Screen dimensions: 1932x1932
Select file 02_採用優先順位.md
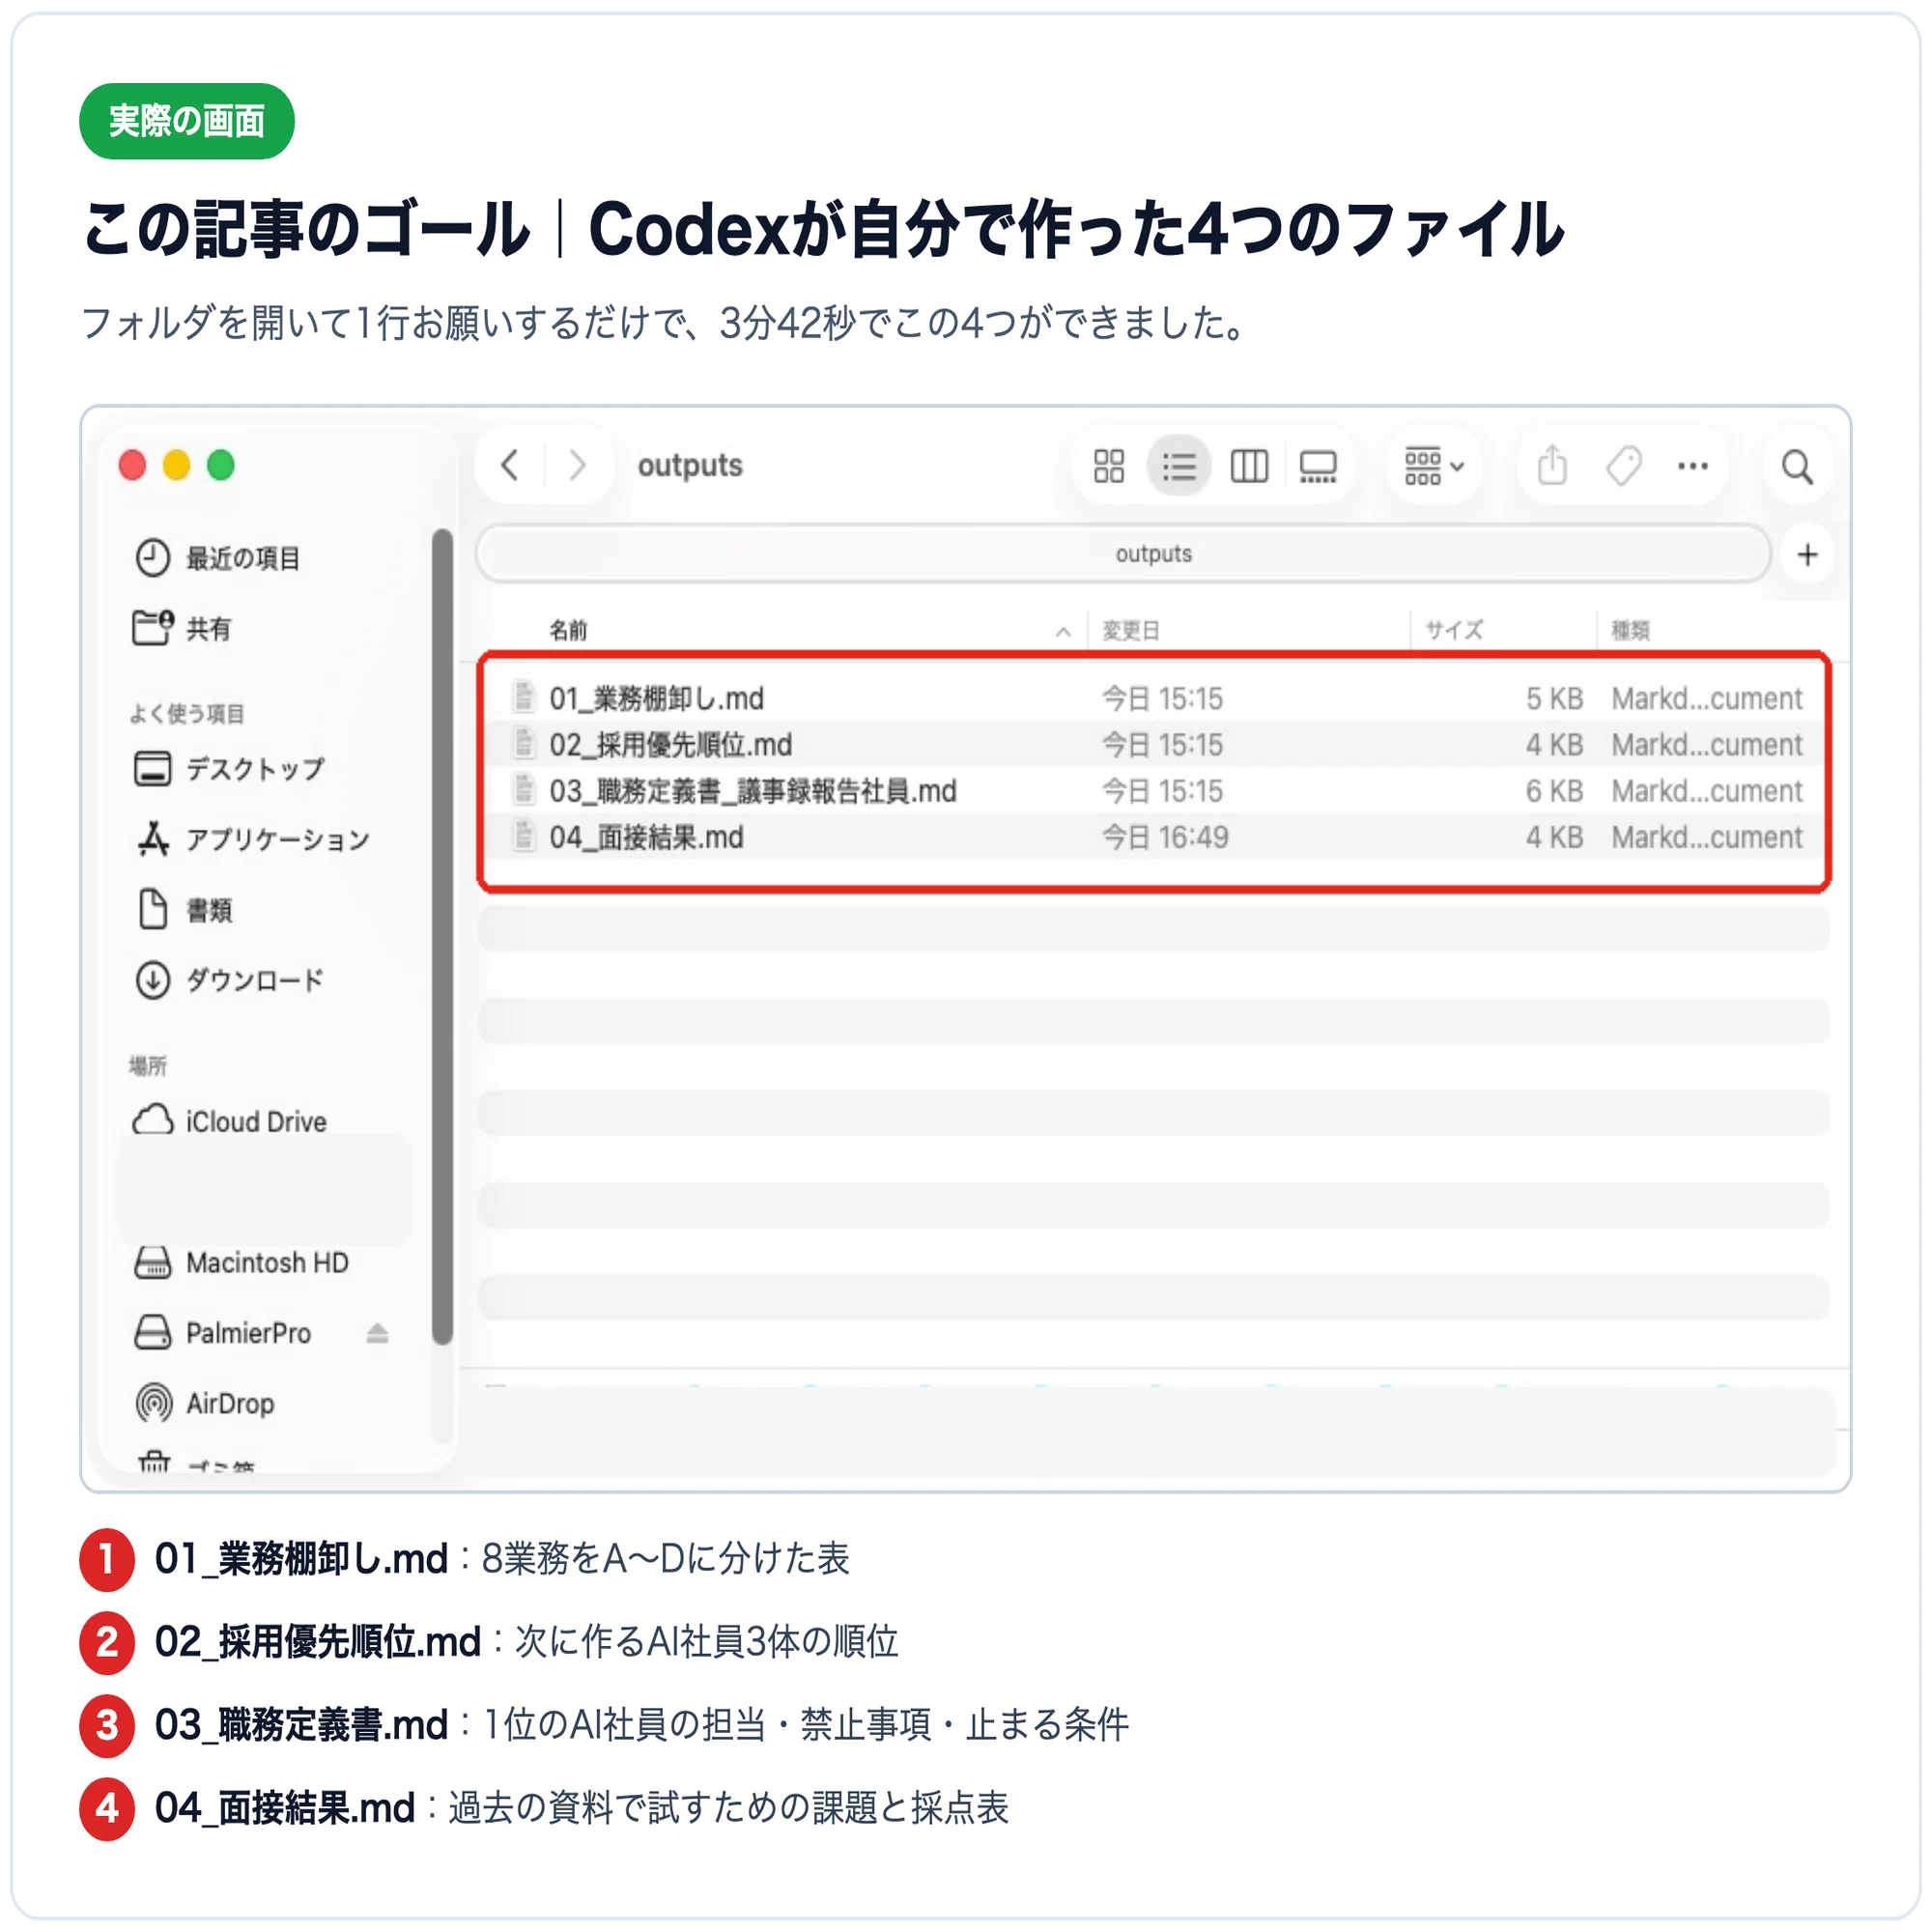coord(1155,744)
